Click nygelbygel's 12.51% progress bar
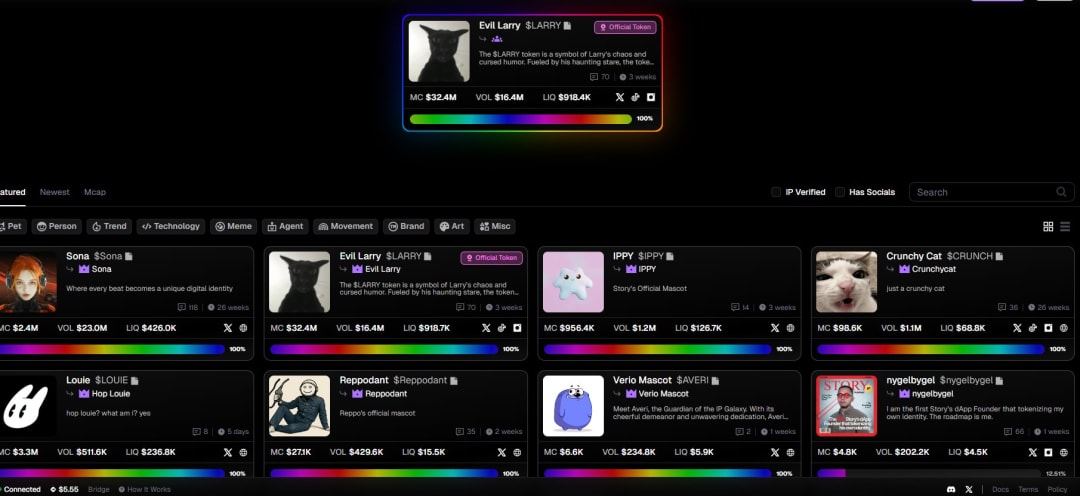Image resolution: width=1080 pixels, height=496 pixels. 929,473
